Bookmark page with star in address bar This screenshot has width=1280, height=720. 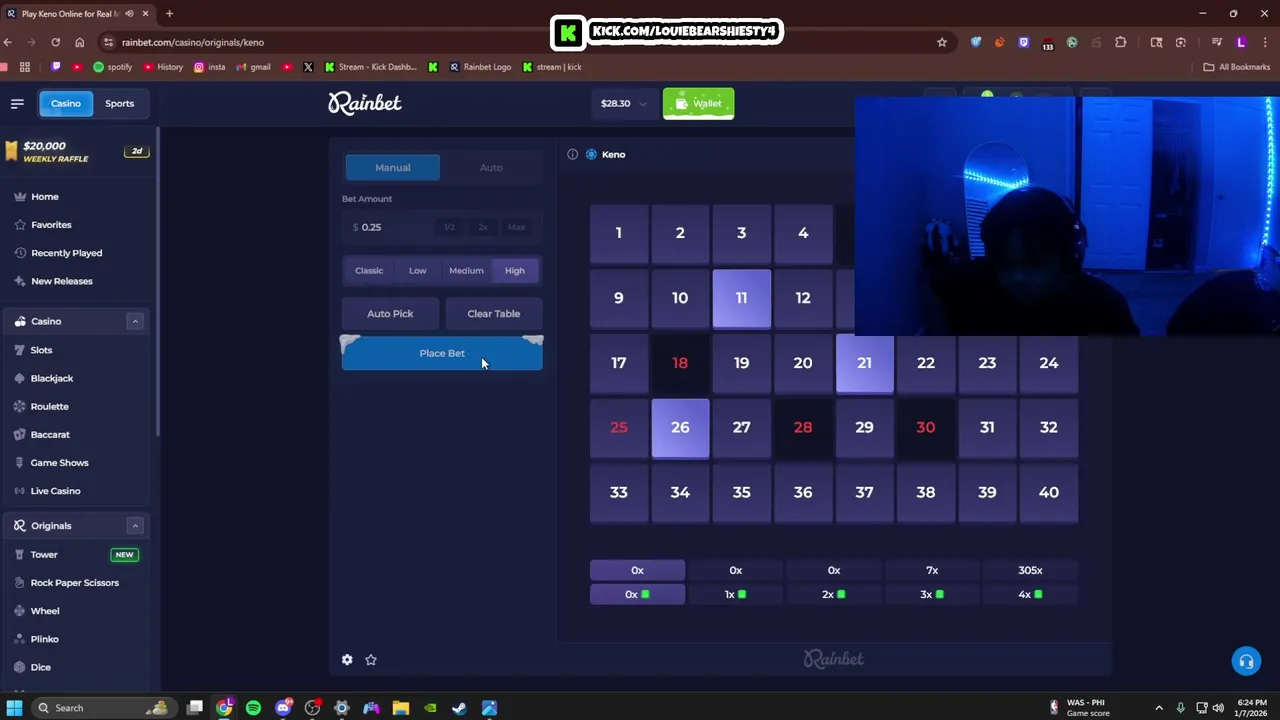click(942, 42)
